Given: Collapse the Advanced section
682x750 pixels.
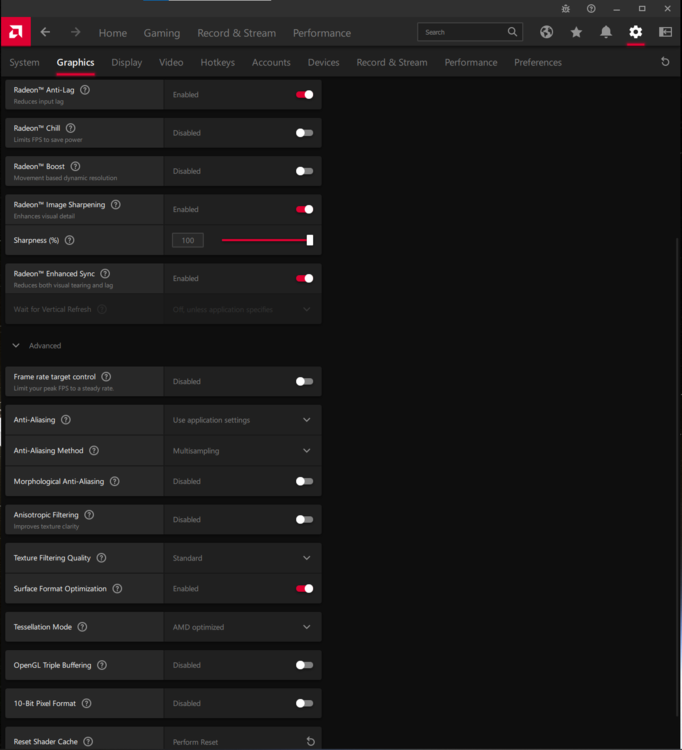Looking at the screenshot, I should [16, 345].
